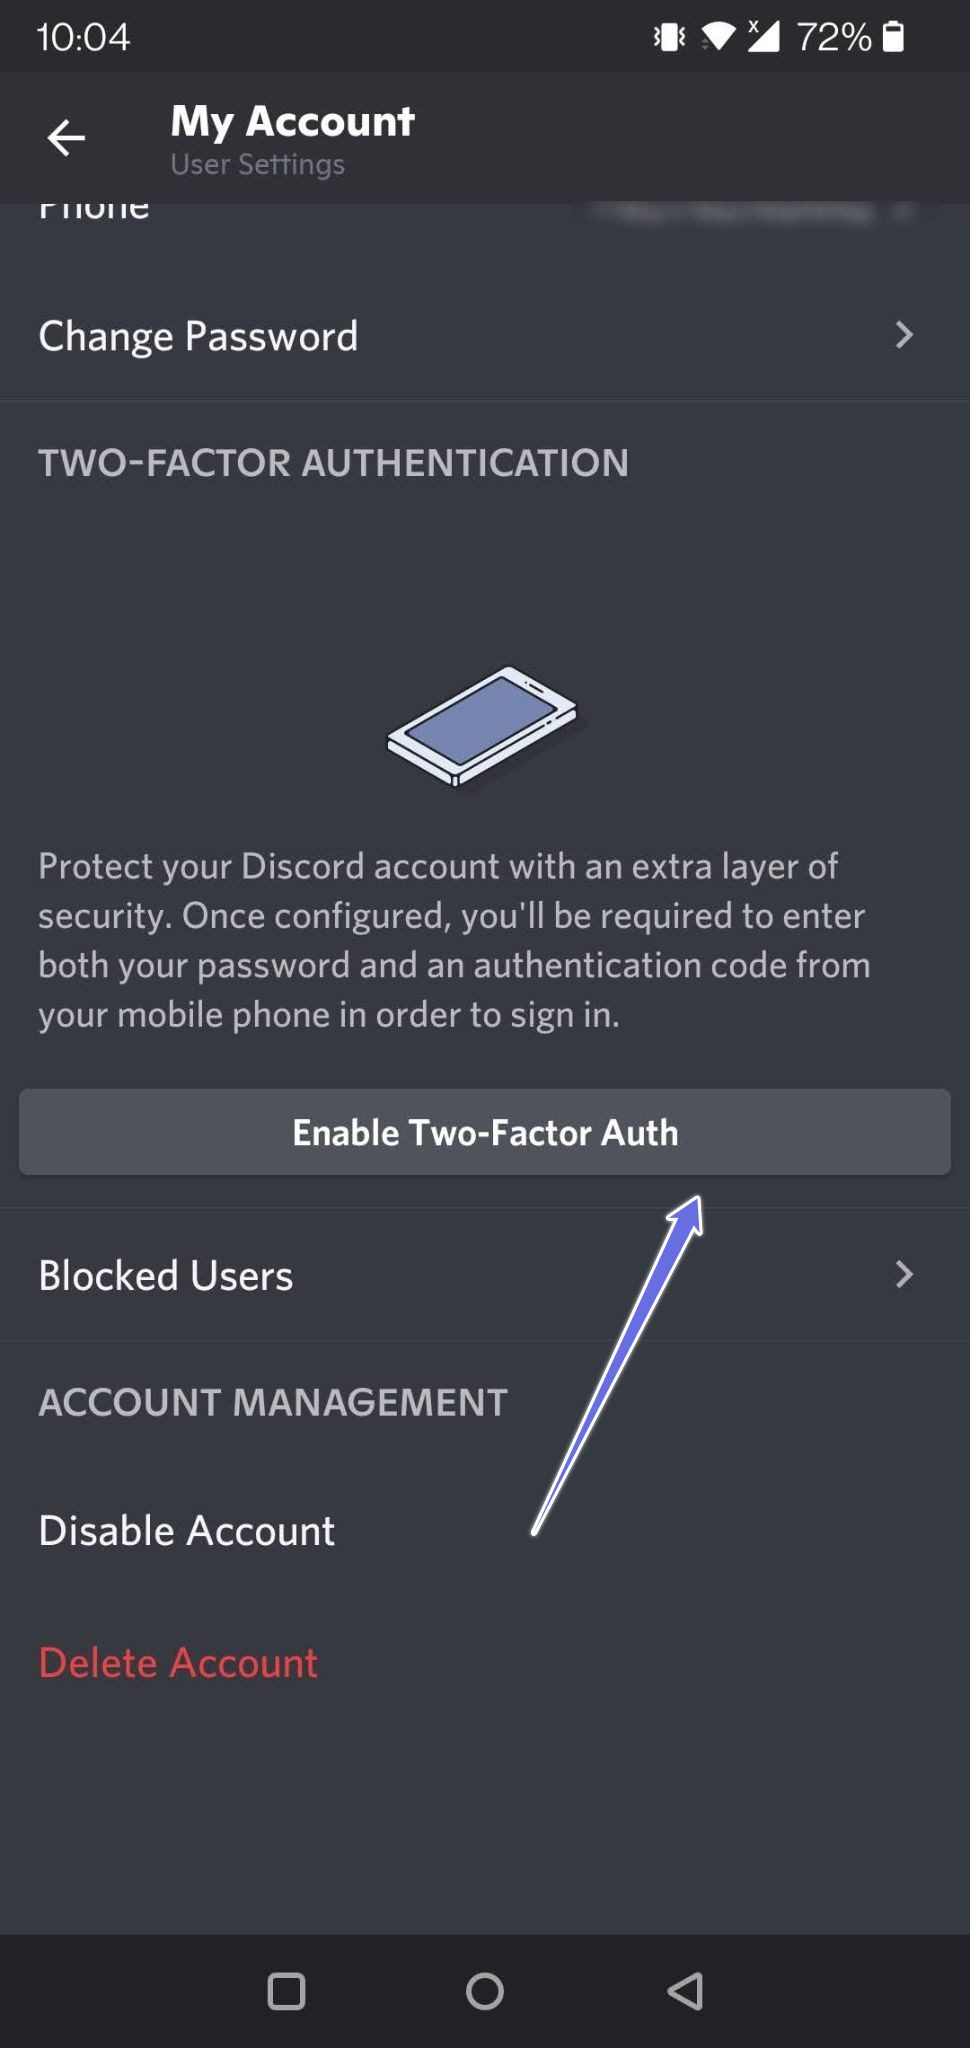Screen dimensions: 970x2048
Task: Expand the Change Password chevron arrow
Action: 904,335
